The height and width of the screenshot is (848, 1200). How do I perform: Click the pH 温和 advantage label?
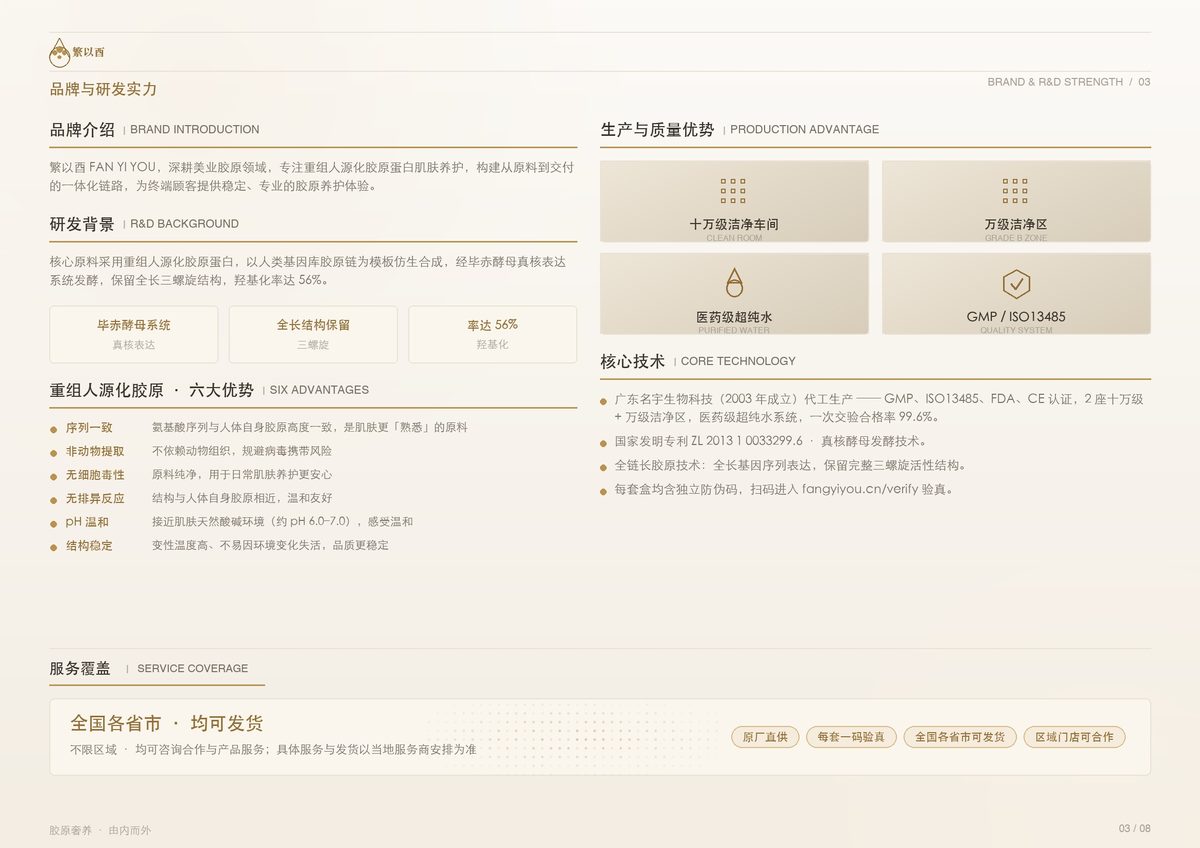click(87, 522)
